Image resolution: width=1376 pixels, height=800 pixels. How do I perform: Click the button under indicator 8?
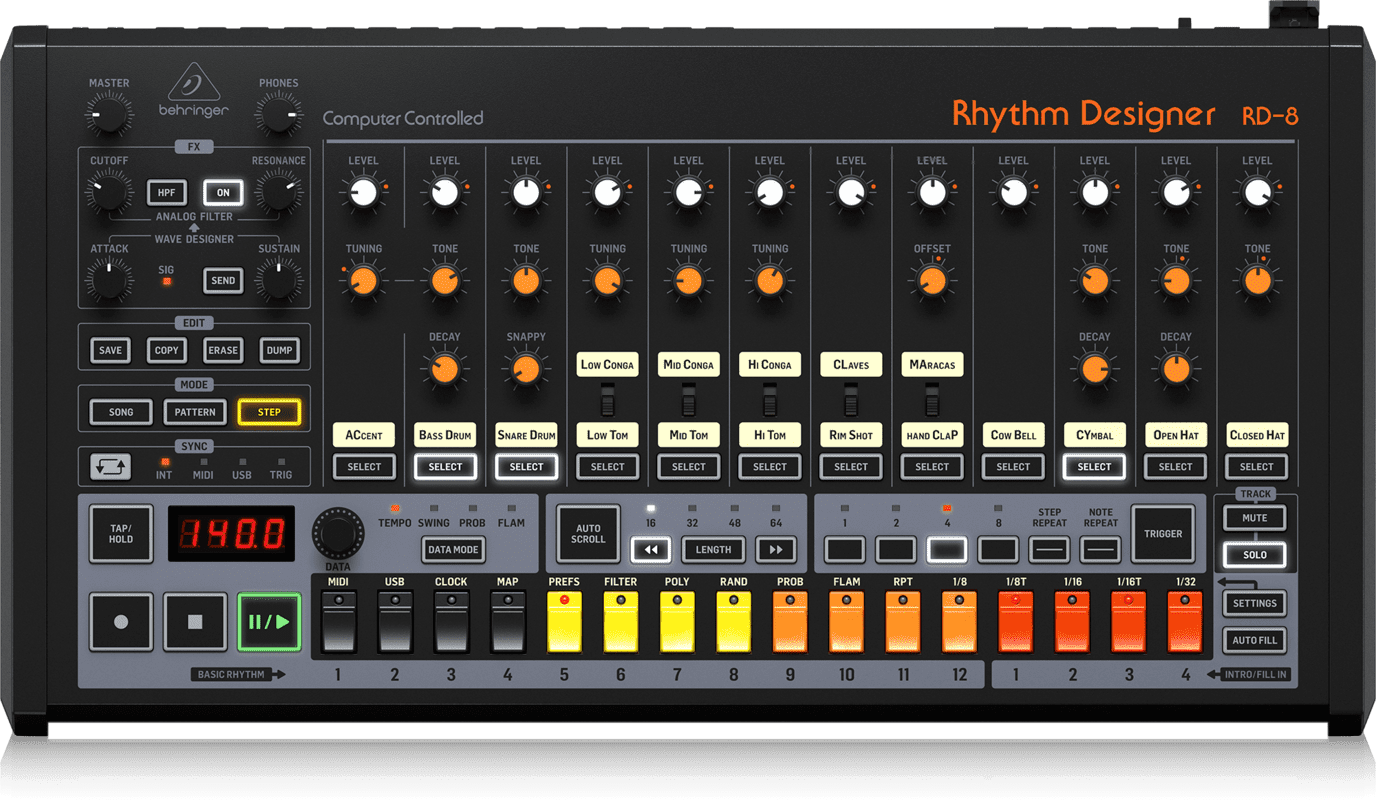pos(998,549)
